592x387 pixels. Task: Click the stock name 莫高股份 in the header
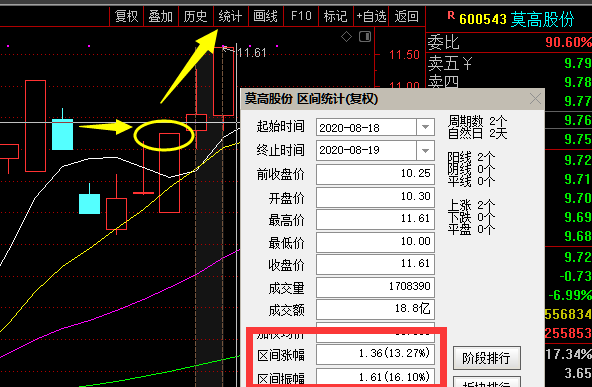[x=543, y=19]
